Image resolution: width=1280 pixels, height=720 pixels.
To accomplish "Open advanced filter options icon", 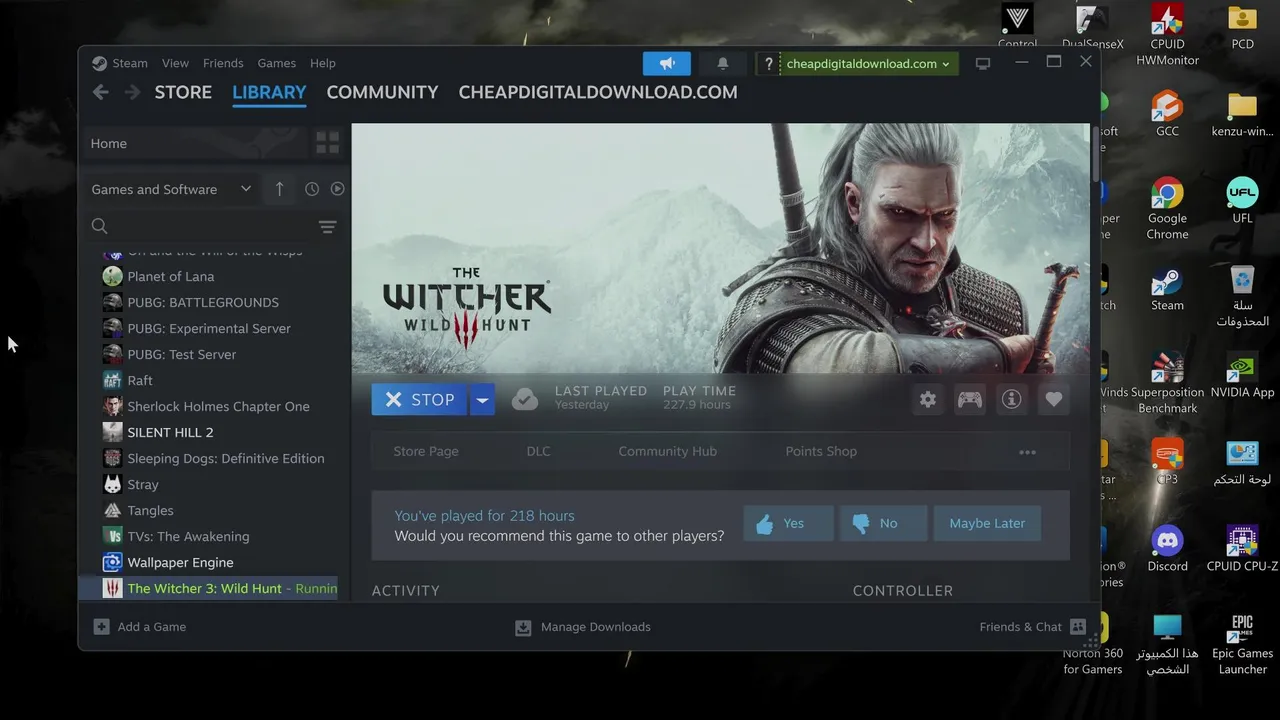I will pos(327,227).
